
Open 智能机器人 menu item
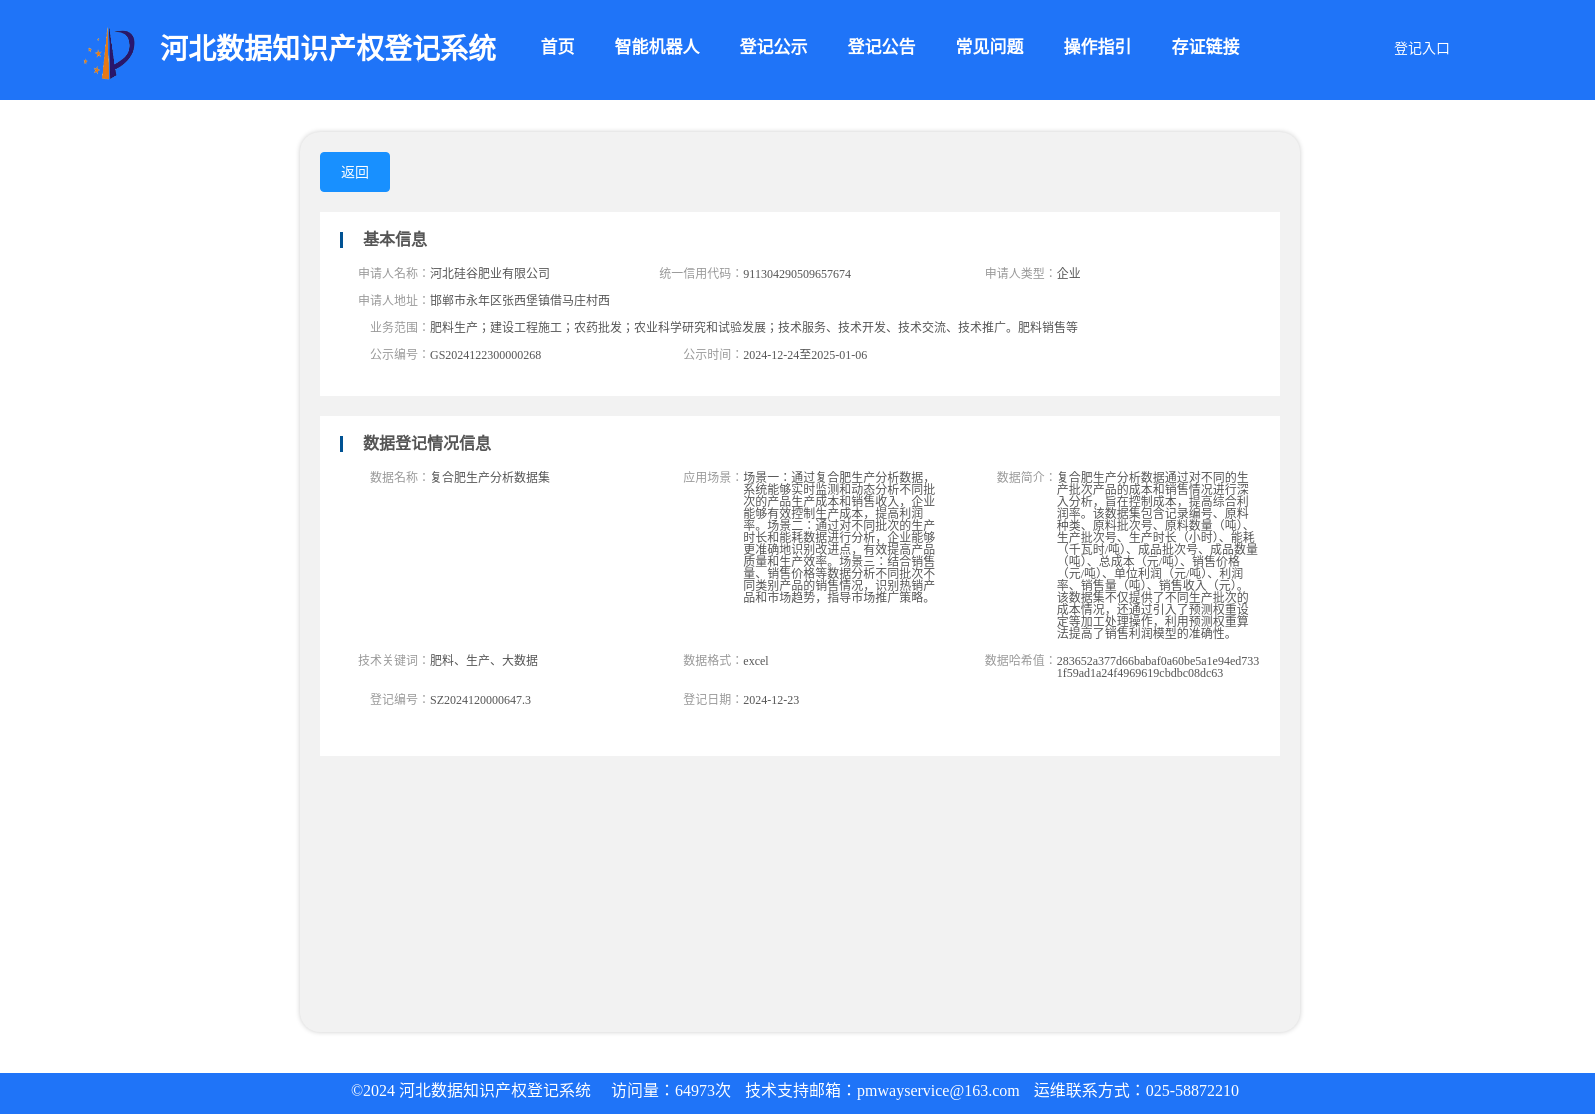coord(657,47)
